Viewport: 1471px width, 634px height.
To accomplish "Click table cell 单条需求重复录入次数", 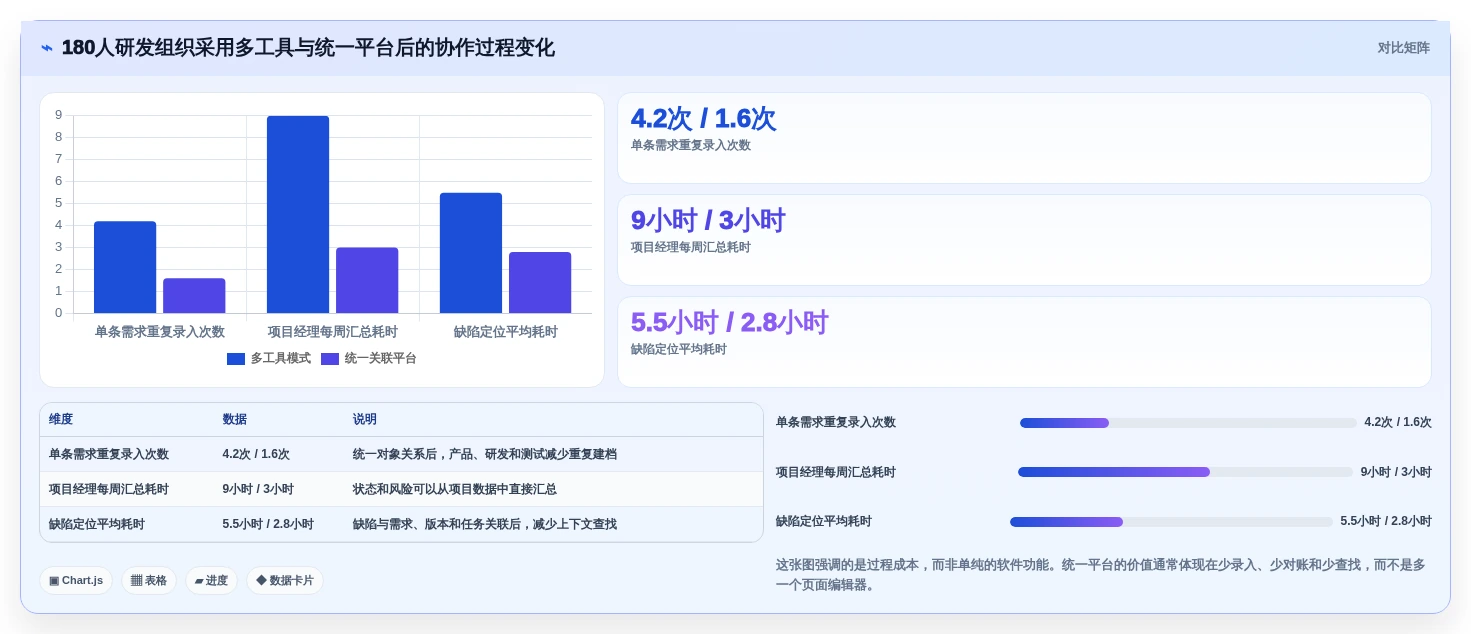I will tap(109, 454).
